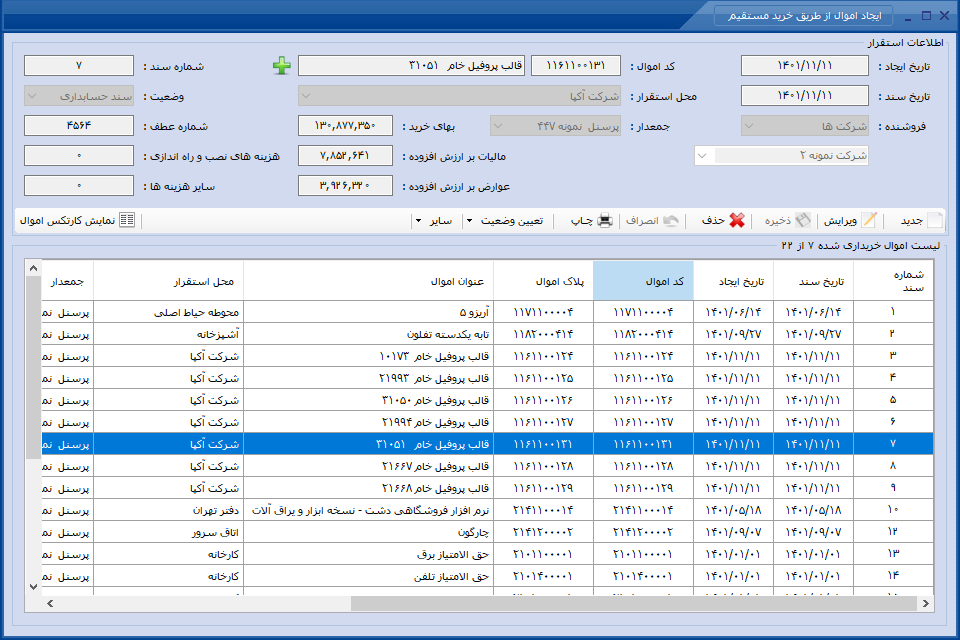Click the vertical scrollbar down arrow

pos(33,587)
